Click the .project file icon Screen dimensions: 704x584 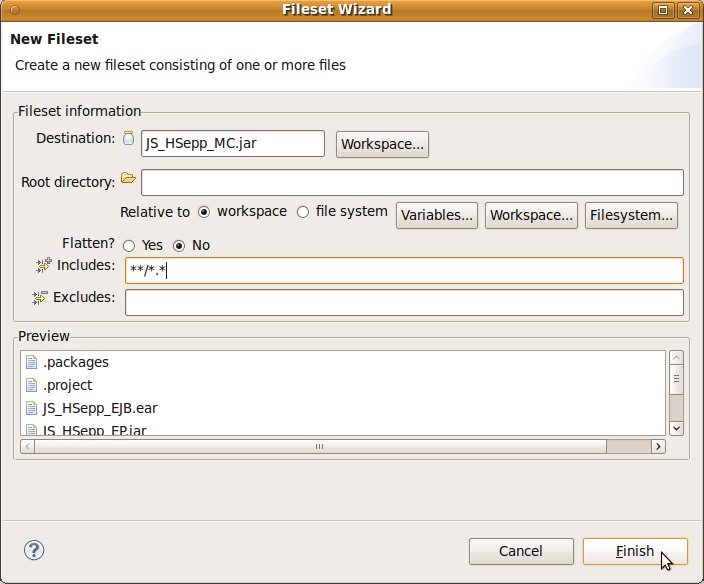31,385
